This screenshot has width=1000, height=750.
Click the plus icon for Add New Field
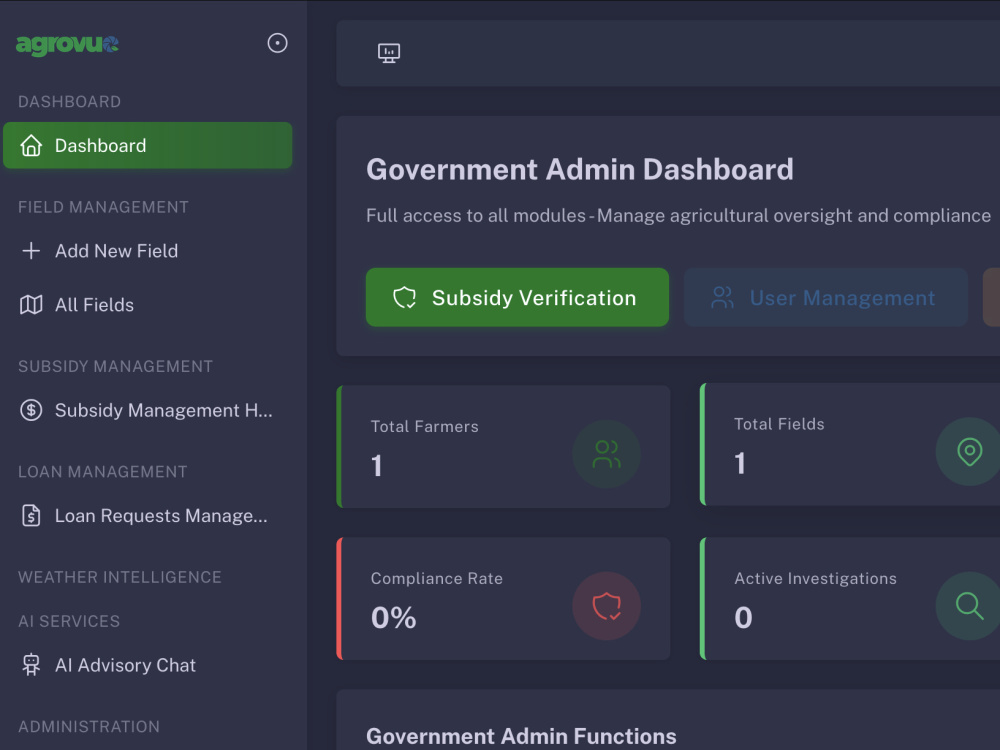coord(31,251)
